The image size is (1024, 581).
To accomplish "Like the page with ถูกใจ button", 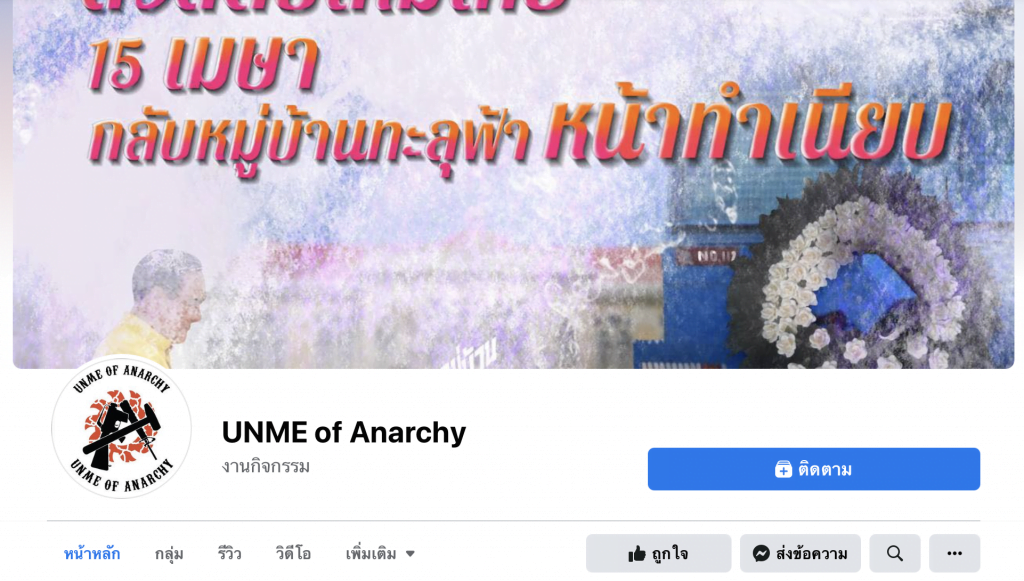I will [658, 554].
